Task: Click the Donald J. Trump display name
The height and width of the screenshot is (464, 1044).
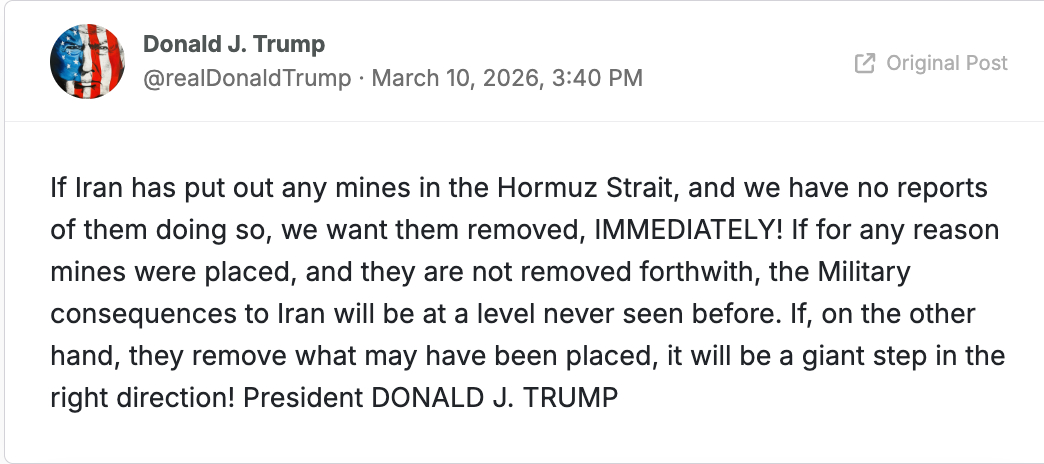Action: pyautogui.click(x=234, y=45)
